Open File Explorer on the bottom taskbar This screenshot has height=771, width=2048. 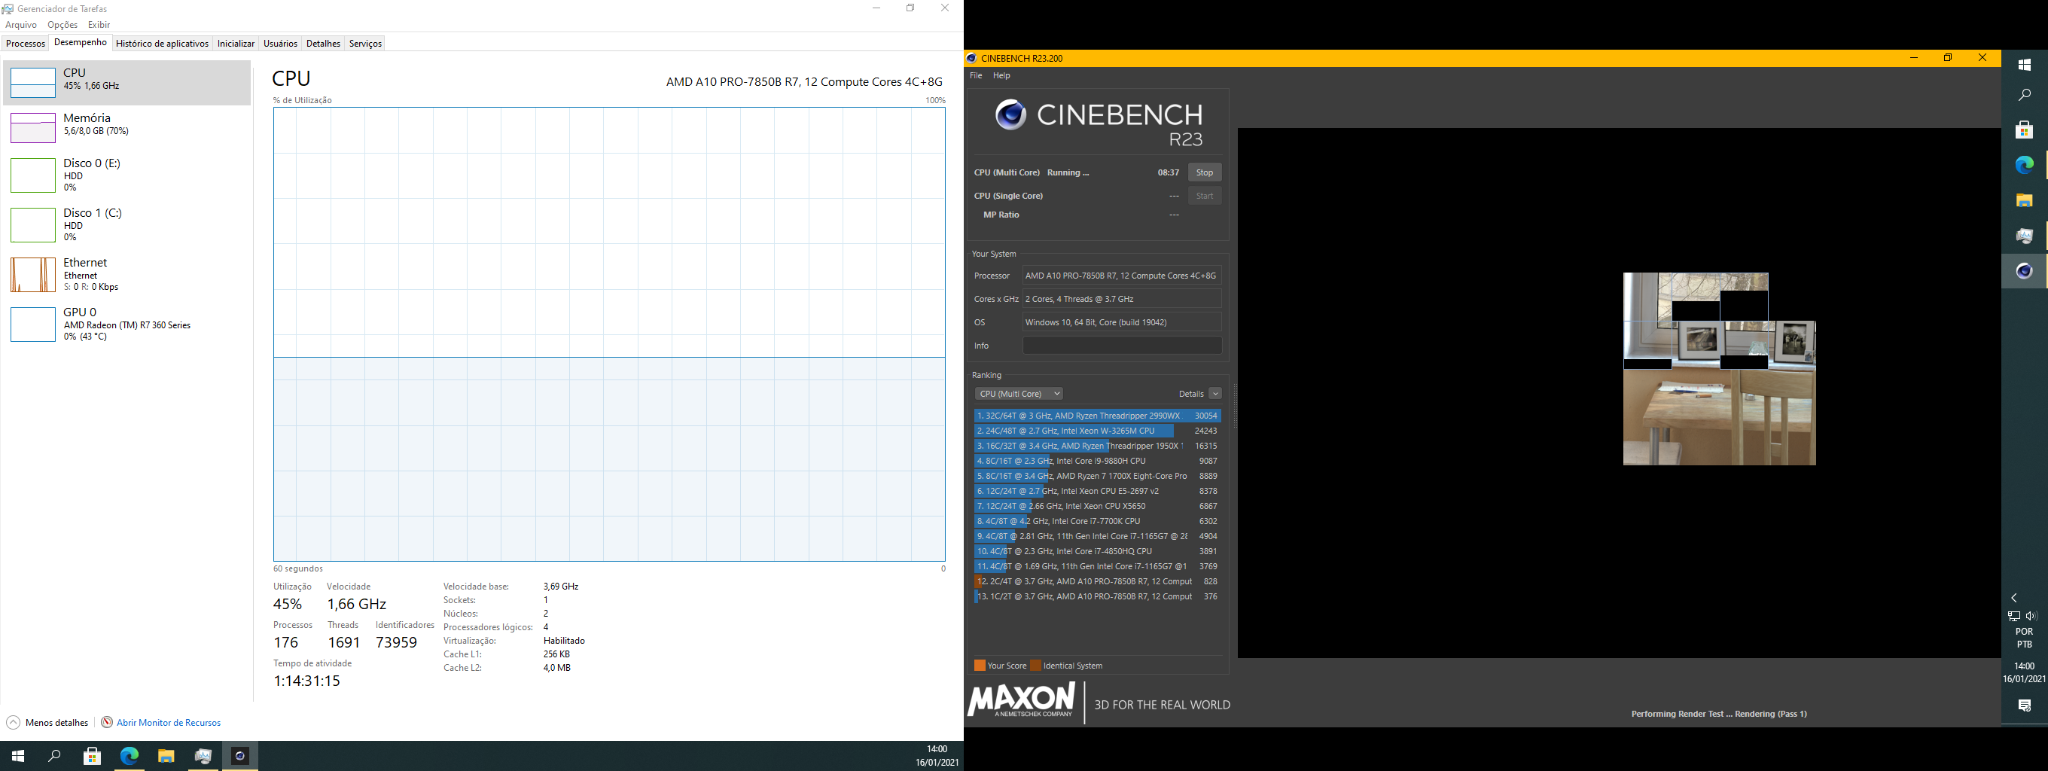(x=166, y=756)
